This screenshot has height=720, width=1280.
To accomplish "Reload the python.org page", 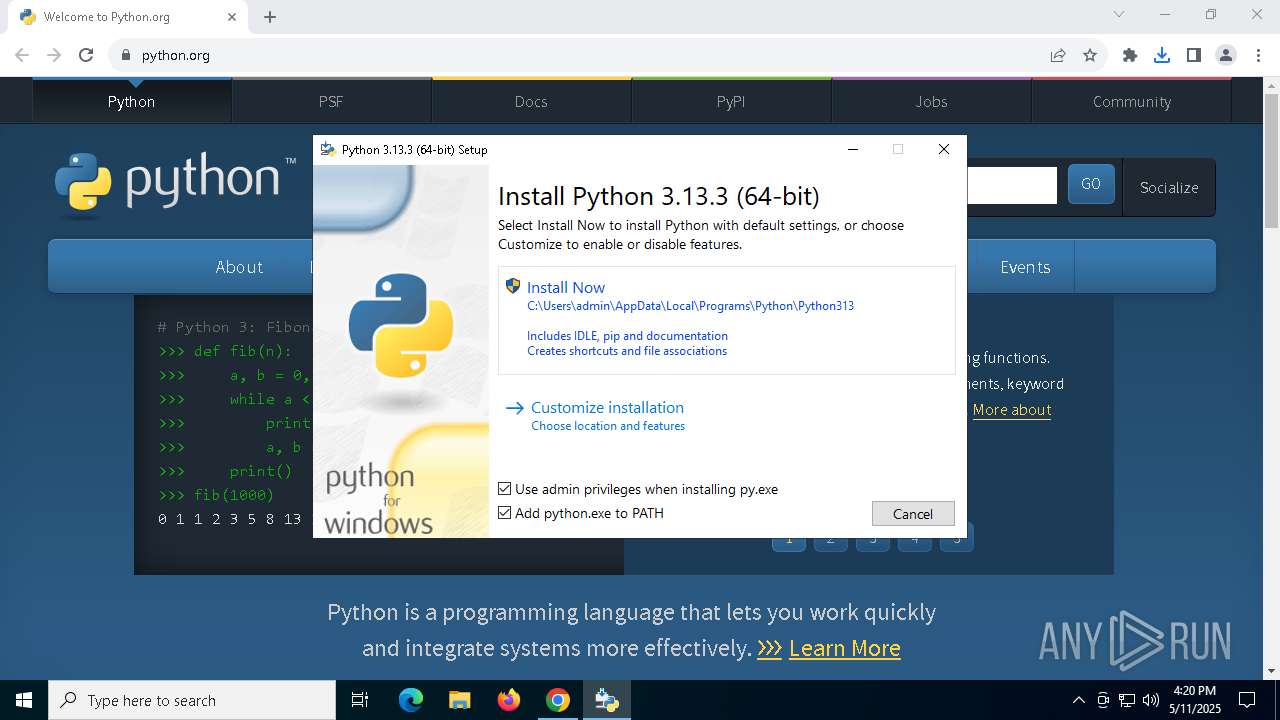I will point(86,55).
